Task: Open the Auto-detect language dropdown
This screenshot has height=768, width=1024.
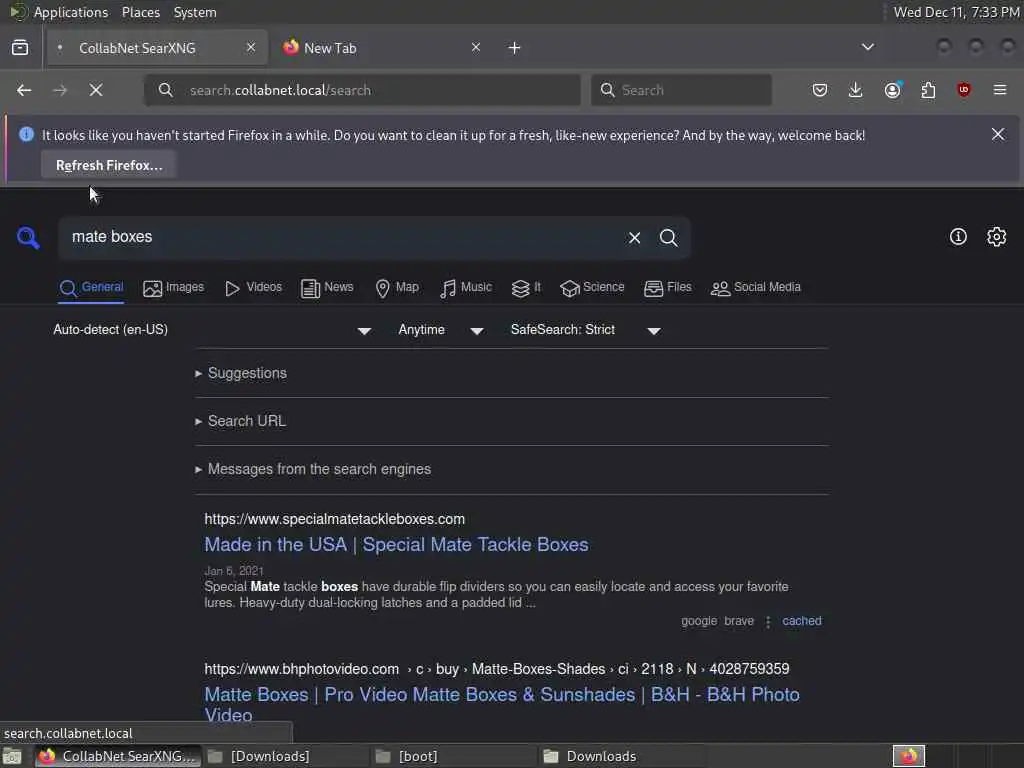Action: tap(212, 330)
